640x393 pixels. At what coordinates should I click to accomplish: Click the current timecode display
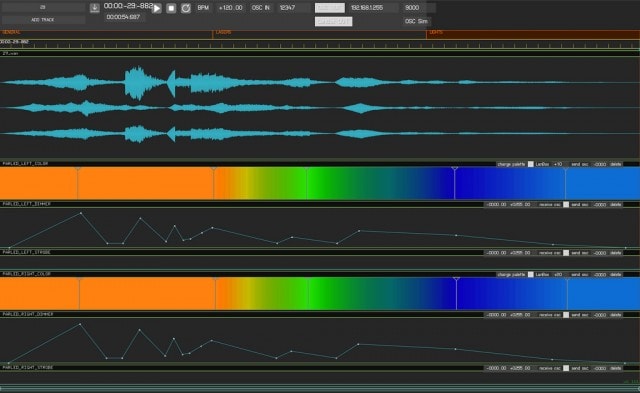click(128, 6)
